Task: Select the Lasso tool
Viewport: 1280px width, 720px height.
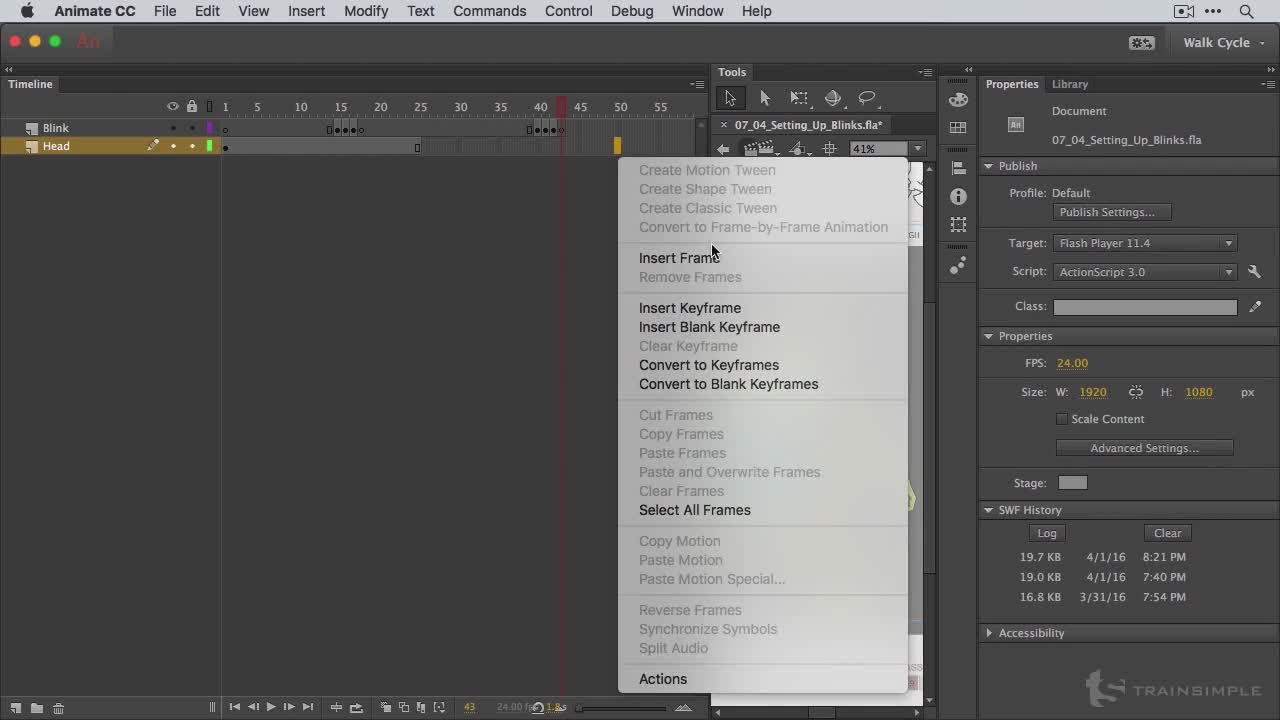Action: click(x=867, y=98)
